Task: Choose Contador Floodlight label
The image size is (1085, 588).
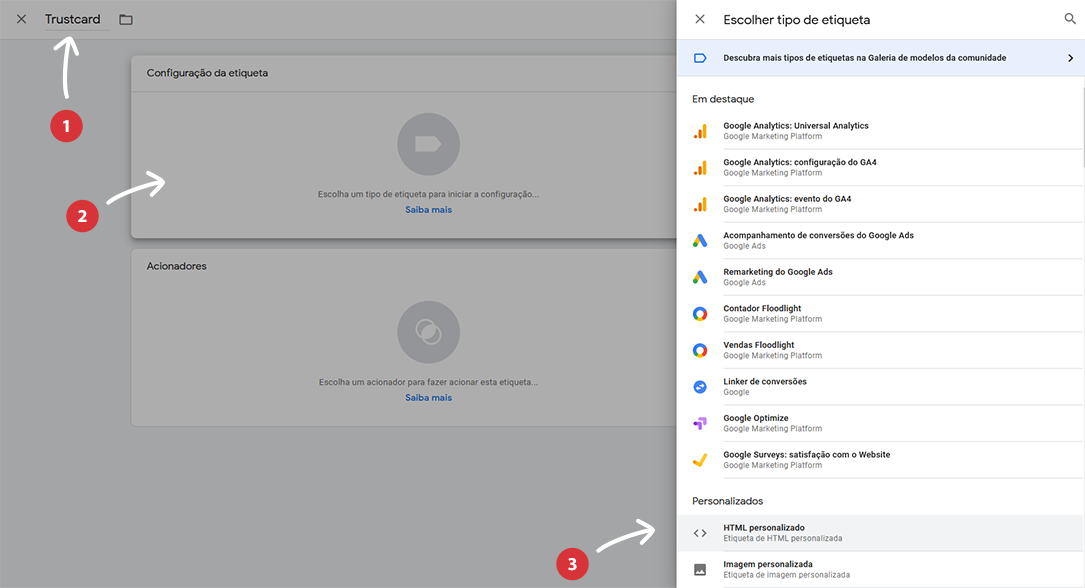Action: (x=762, y=309)
